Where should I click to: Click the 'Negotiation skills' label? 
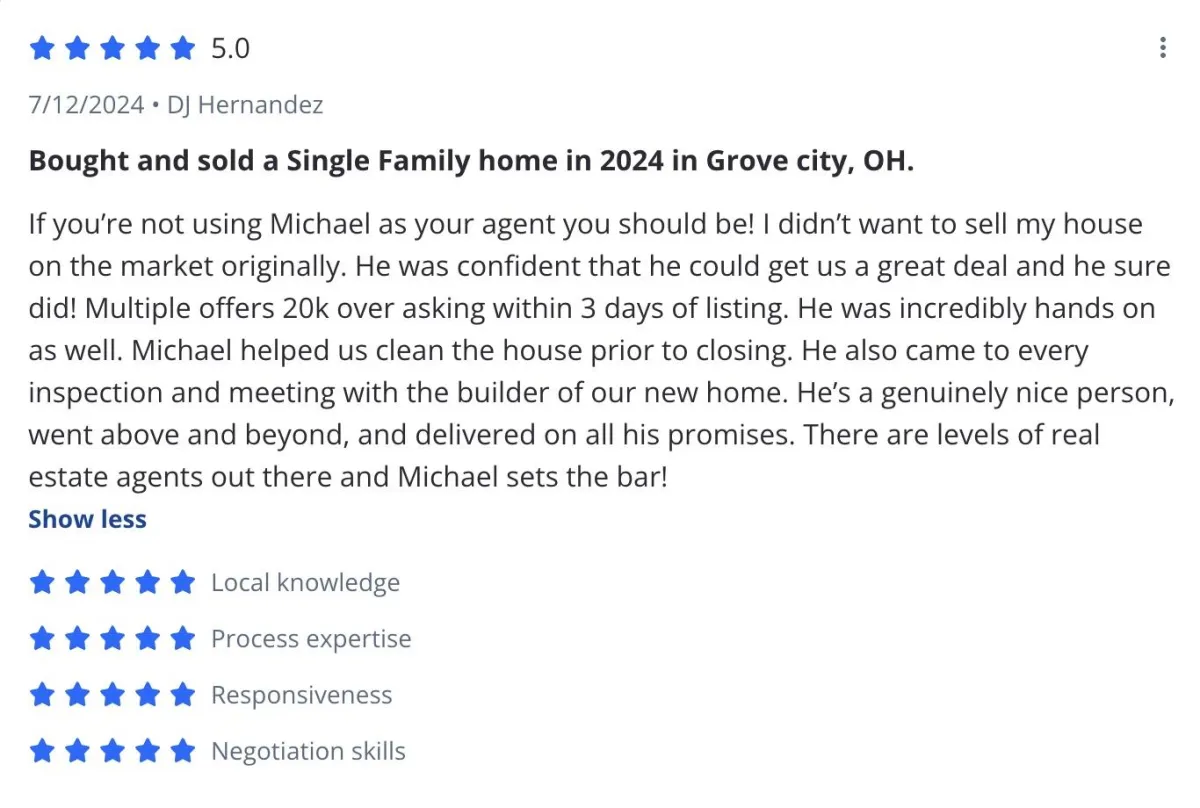point(308,751)
